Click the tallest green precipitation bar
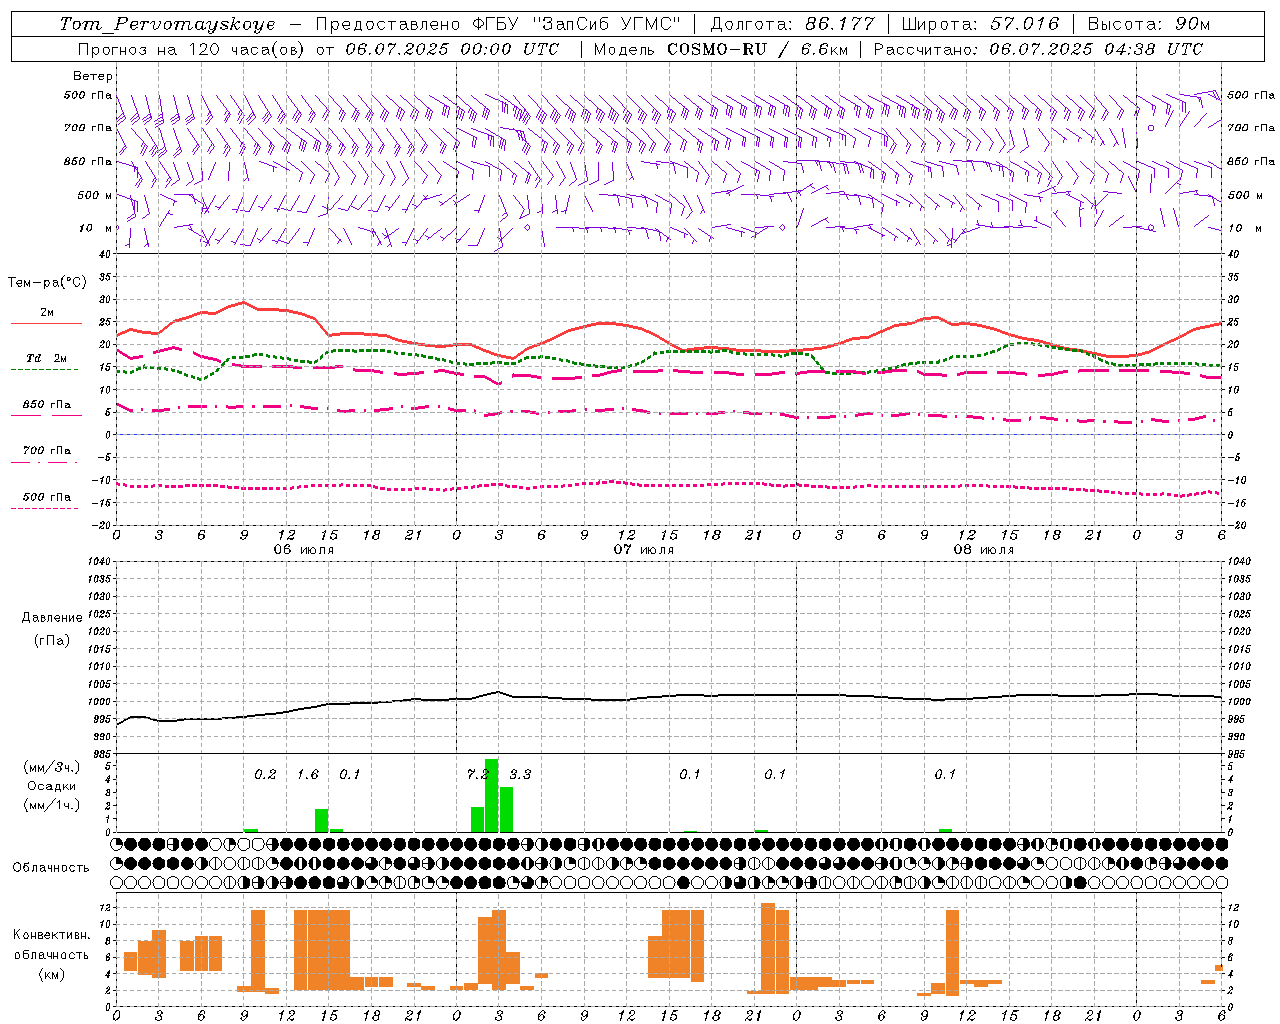 [x=491, y=795]
